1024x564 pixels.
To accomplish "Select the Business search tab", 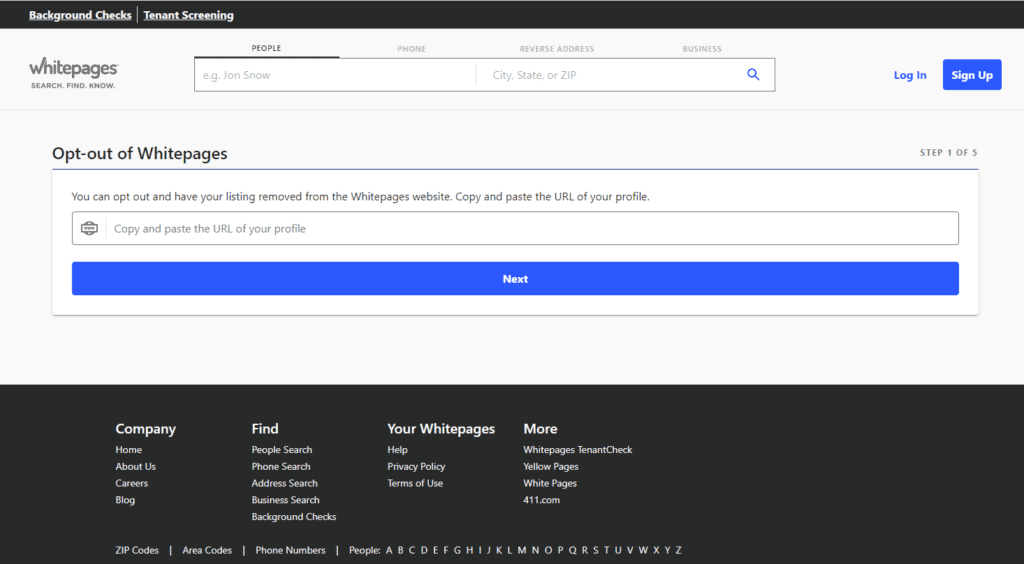I will (x=702, y=49).
